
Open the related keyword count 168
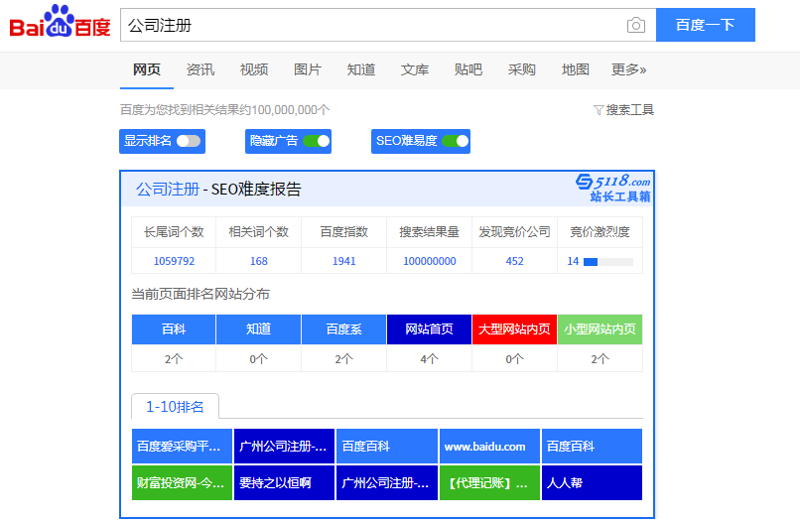click(x=259, y=261)
